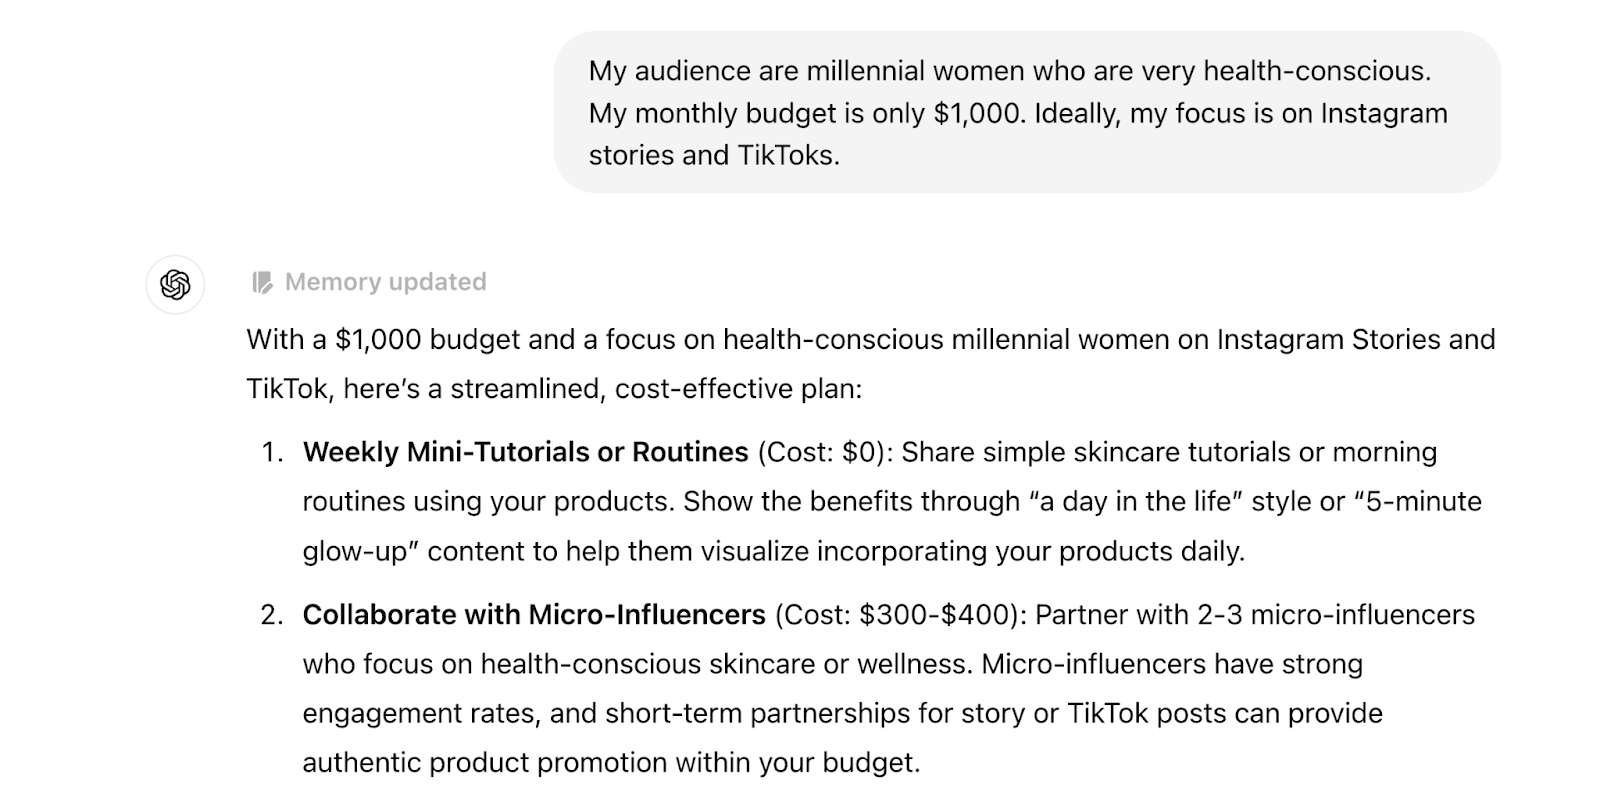Image resolution: width=1600 pixels, height=802 pixels.
Task: Click list item number 2
Action: (x=271, y=614)
